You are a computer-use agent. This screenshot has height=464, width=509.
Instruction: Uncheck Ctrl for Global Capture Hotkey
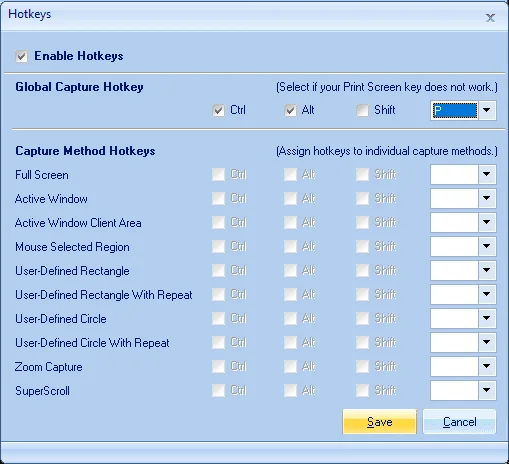pyautogui.click(x=218, y=110)
